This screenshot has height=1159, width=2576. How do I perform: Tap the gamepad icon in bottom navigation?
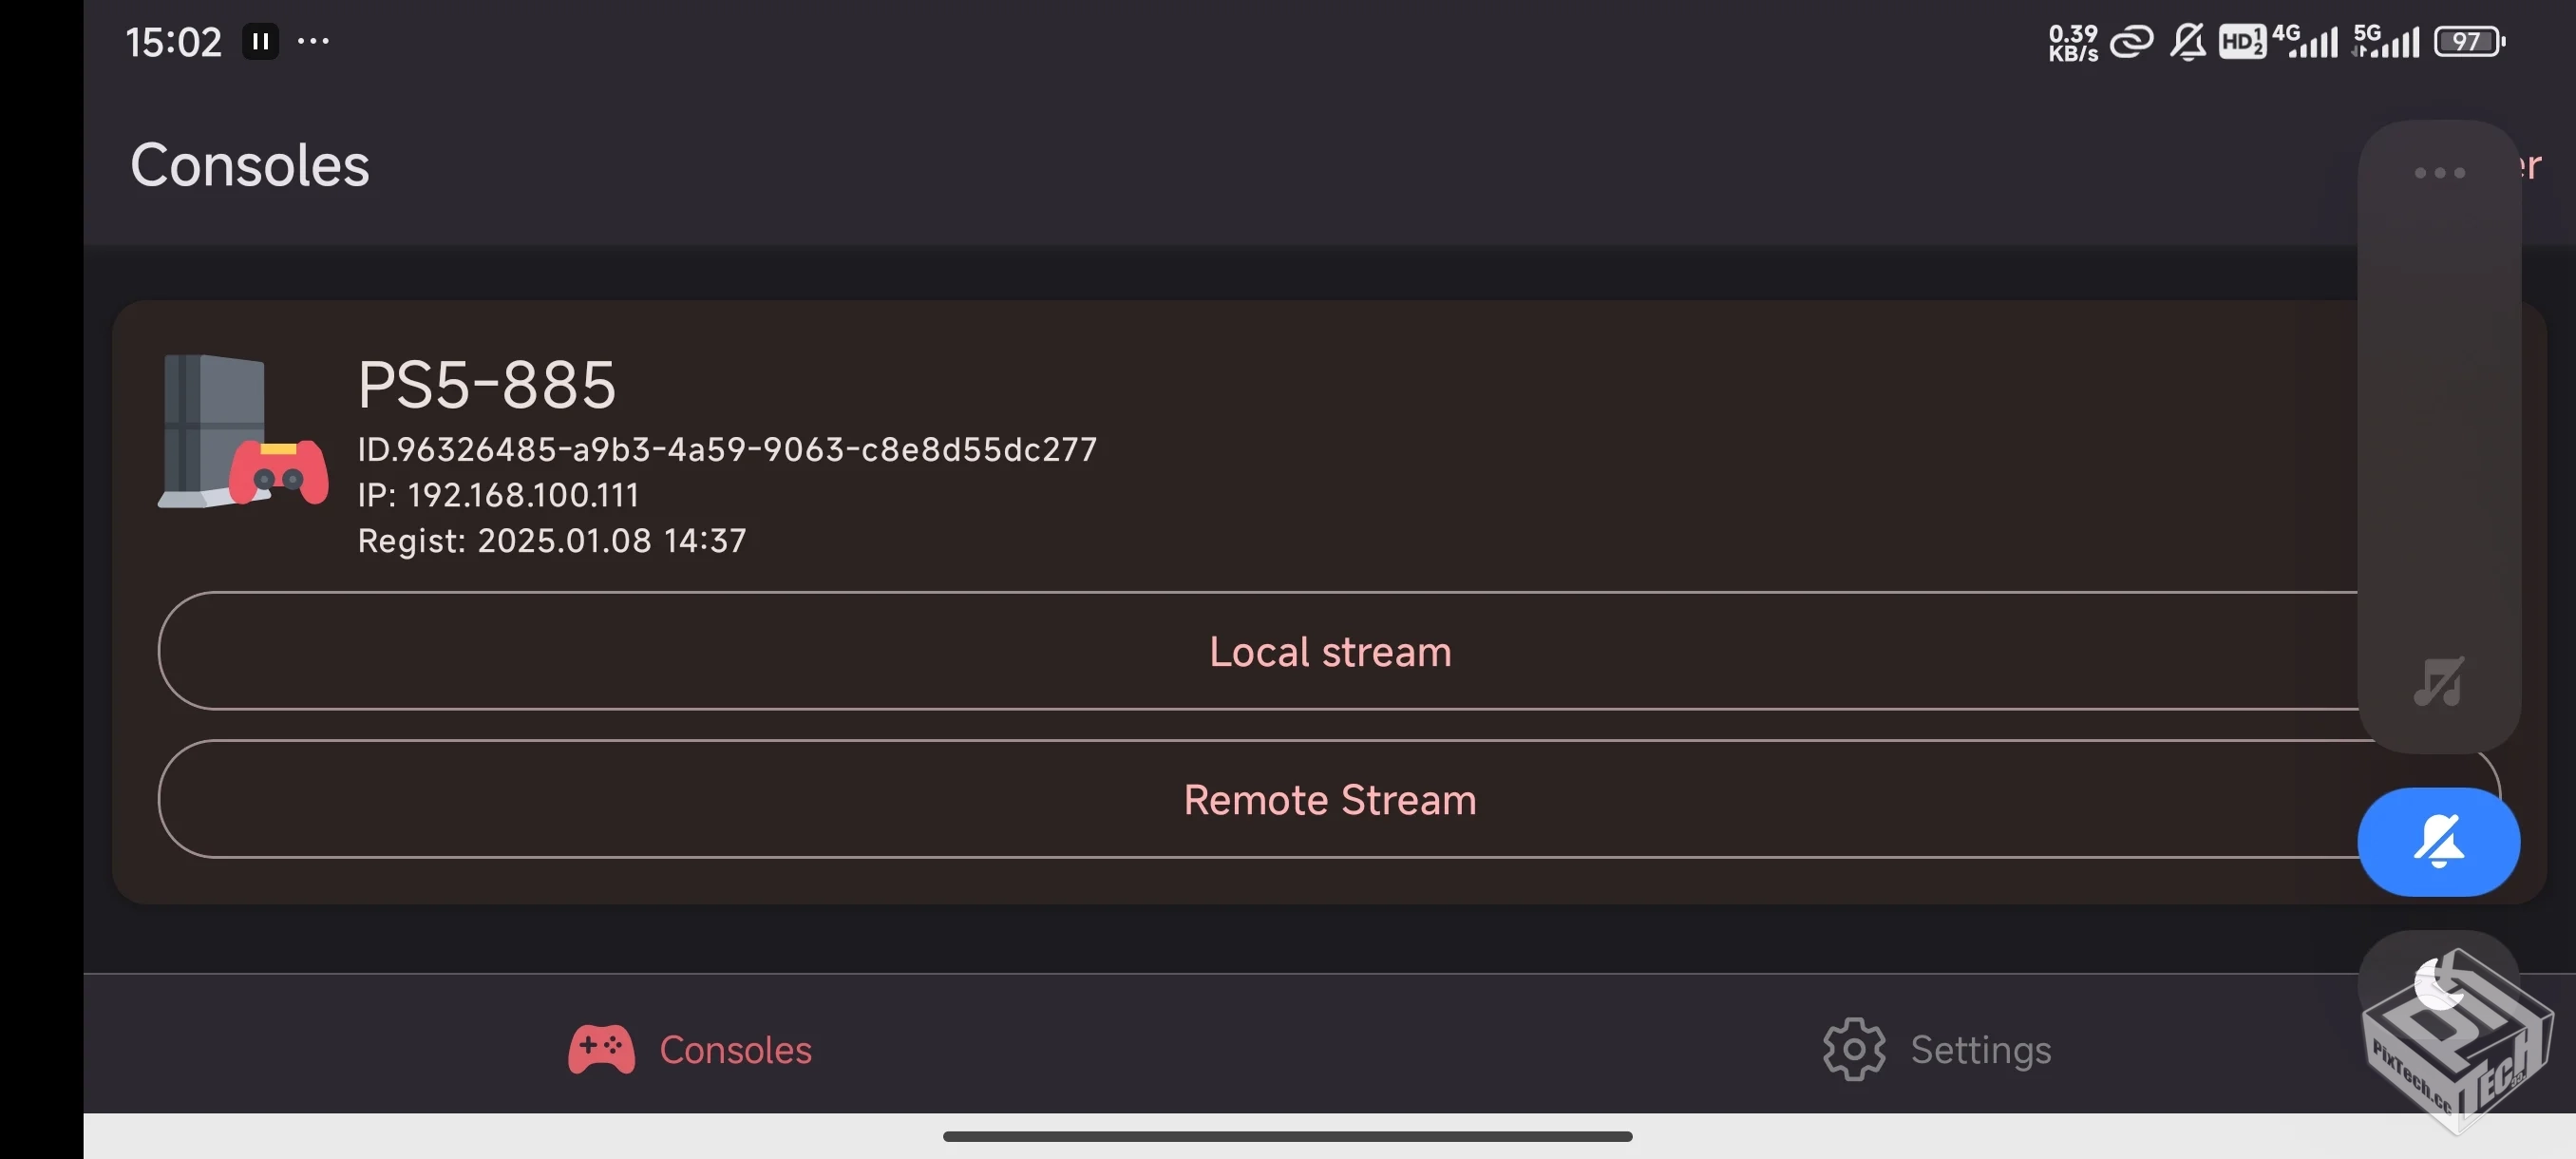coord(601,1049)
